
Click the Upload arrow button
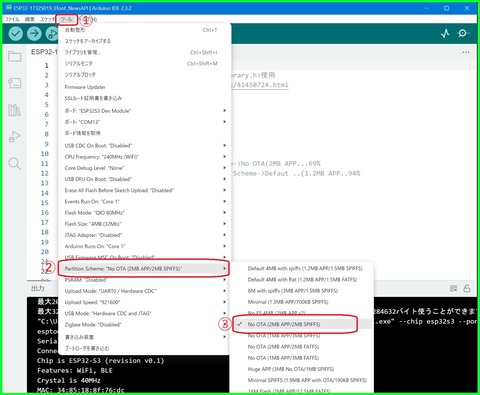[34, 34]
